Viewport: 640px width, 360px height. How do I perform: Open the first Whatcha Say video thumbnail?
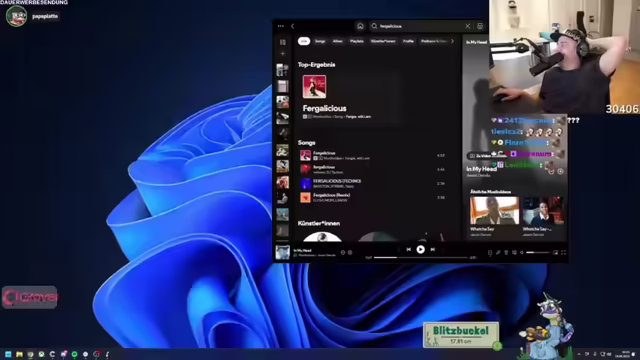pos(494,211)
